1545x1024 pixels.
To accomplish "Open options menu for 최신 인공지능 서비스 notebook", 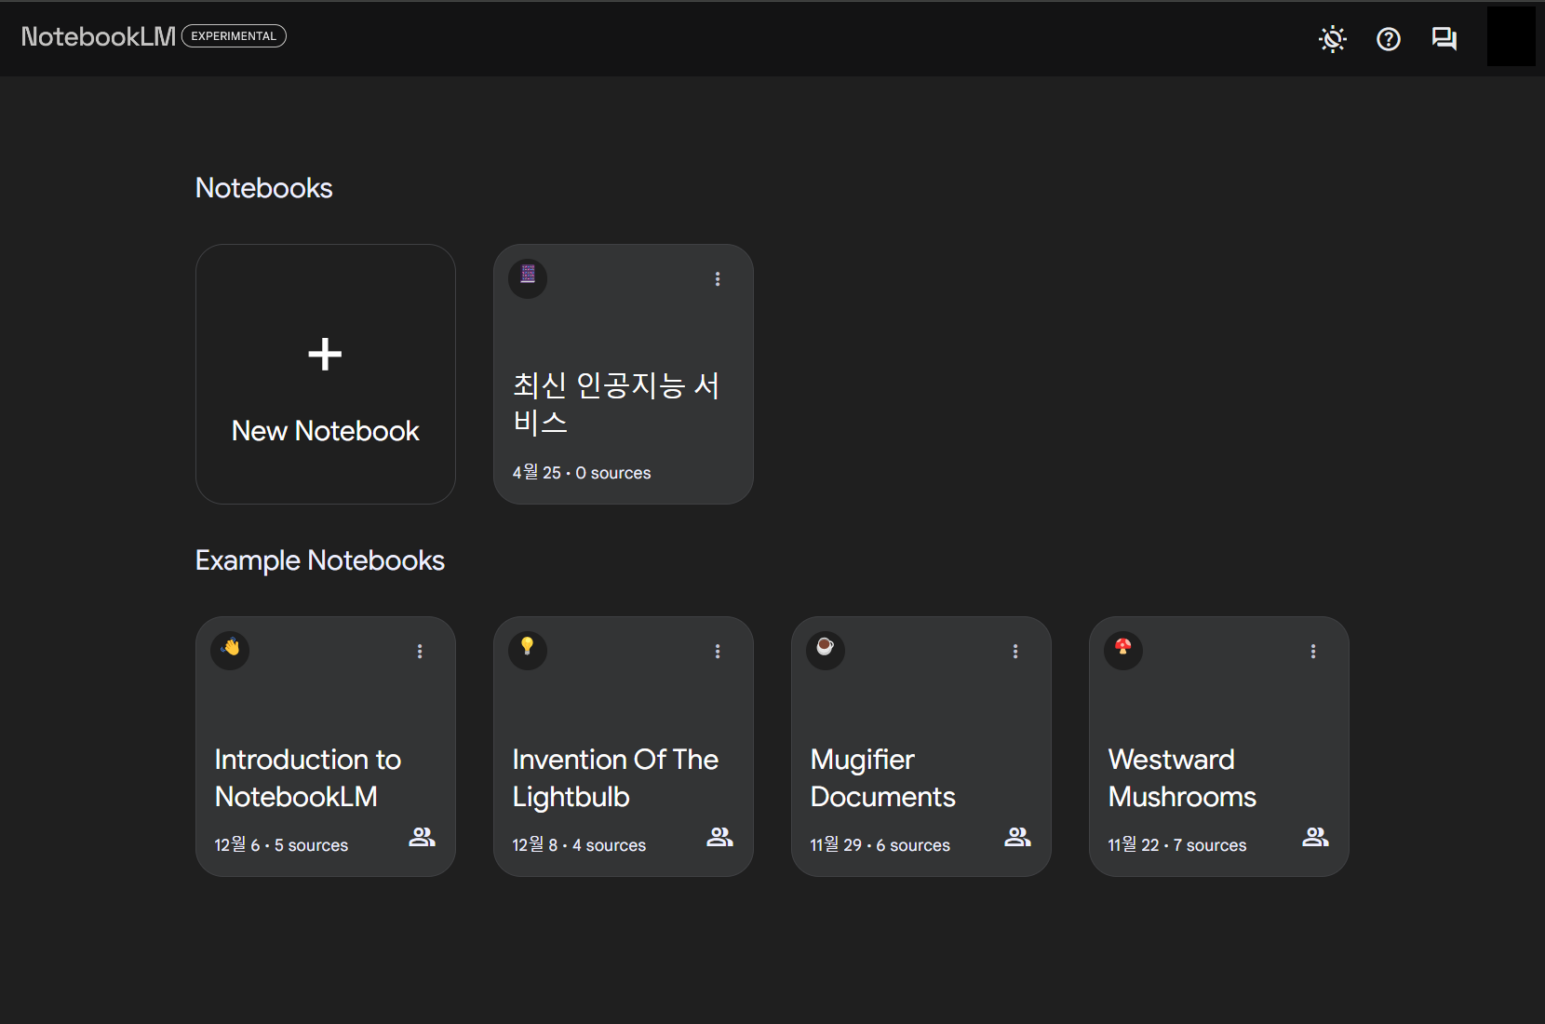I will (717, 279).
